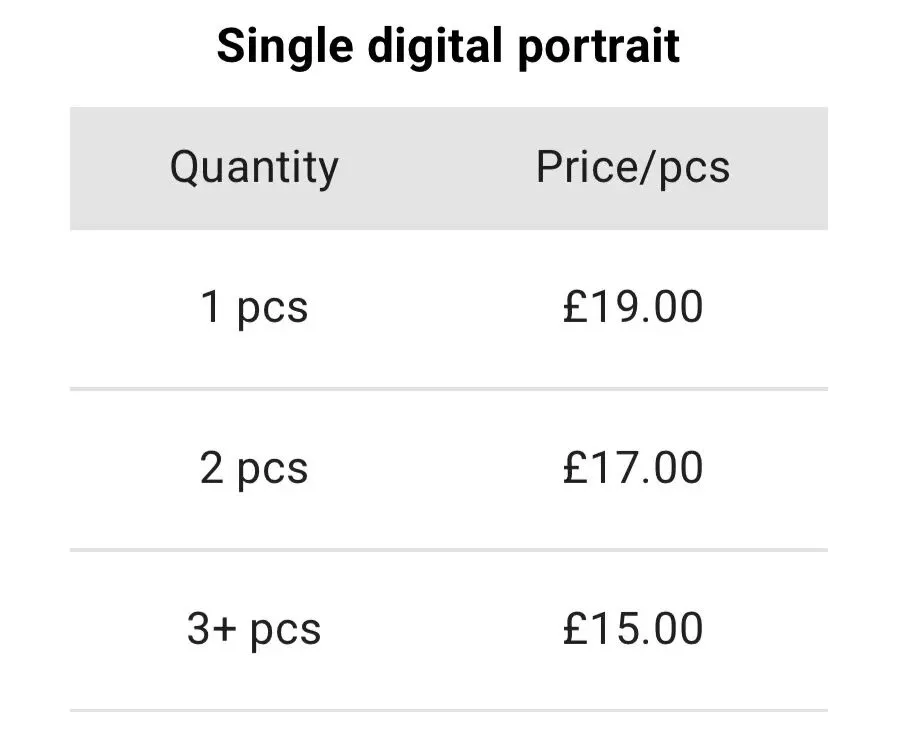Click the digit 2 in "2 pcs"

point(212,467)
